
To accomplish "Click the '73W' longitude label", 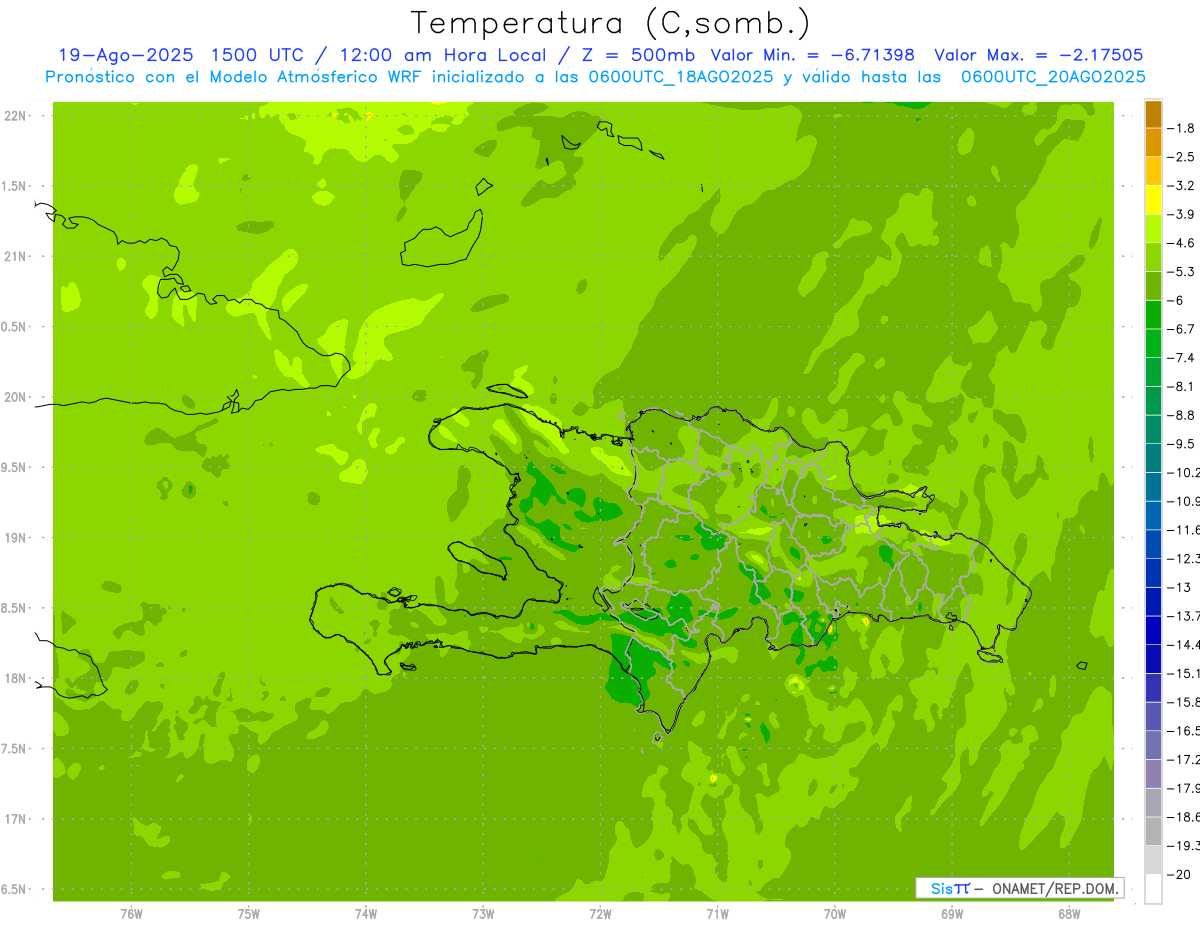I will point(483,913).
